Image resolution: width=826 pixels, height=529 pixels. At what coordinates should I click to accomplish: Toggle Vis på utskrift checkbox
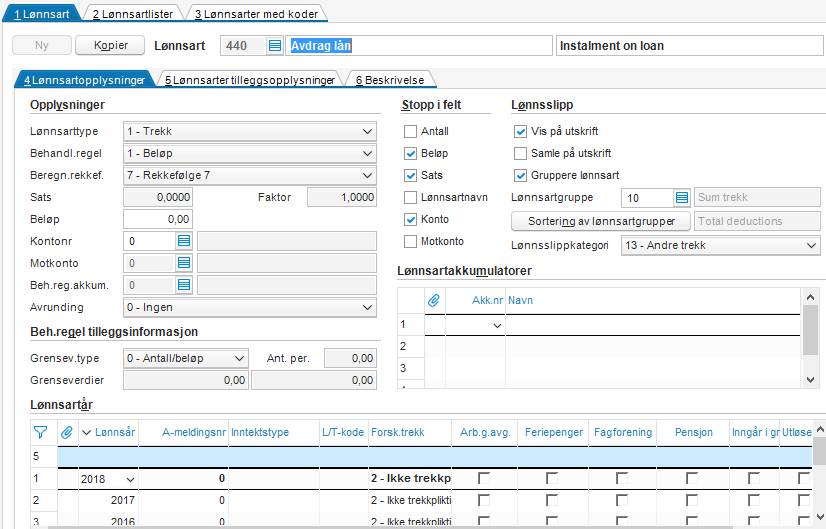pyautogui.click(x=520, y=131)
